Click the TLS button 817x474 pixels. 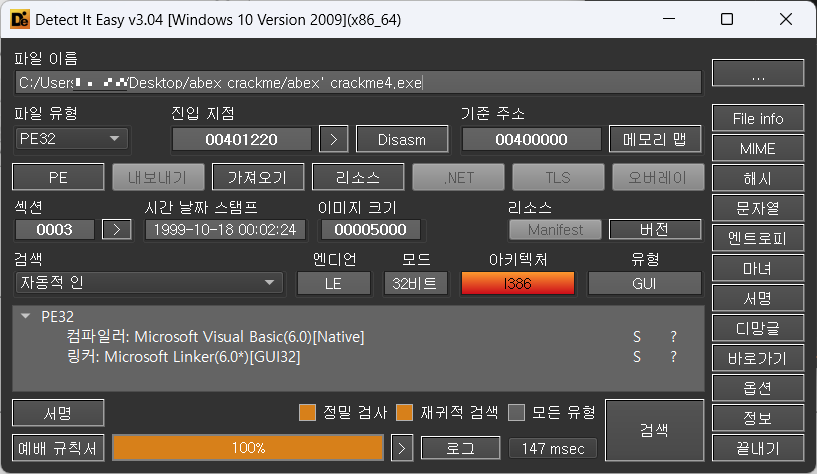pyautogui.click(x=558, y=178)
